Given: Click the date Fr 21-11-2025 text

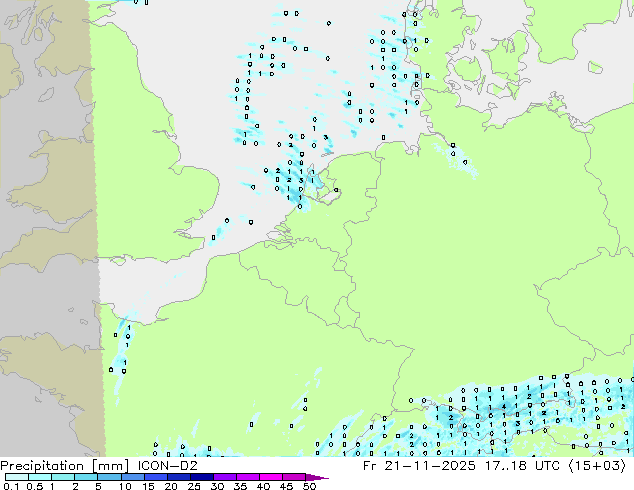Looking at the screenshot, I should tap(419, 466).
